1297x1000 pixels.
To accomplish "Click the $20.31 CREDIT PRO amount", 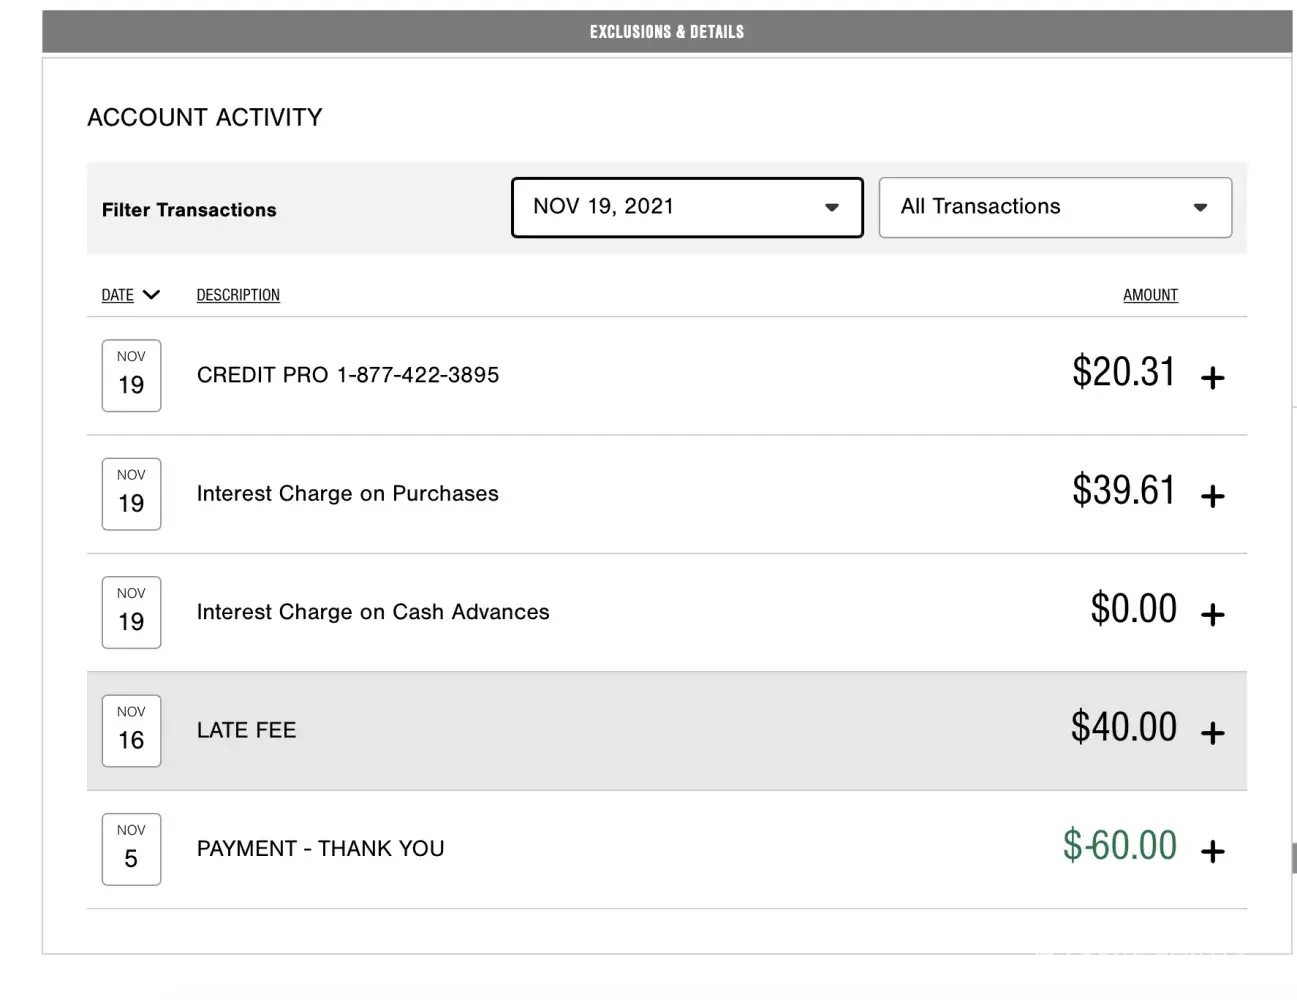I will coord(1123,372).
